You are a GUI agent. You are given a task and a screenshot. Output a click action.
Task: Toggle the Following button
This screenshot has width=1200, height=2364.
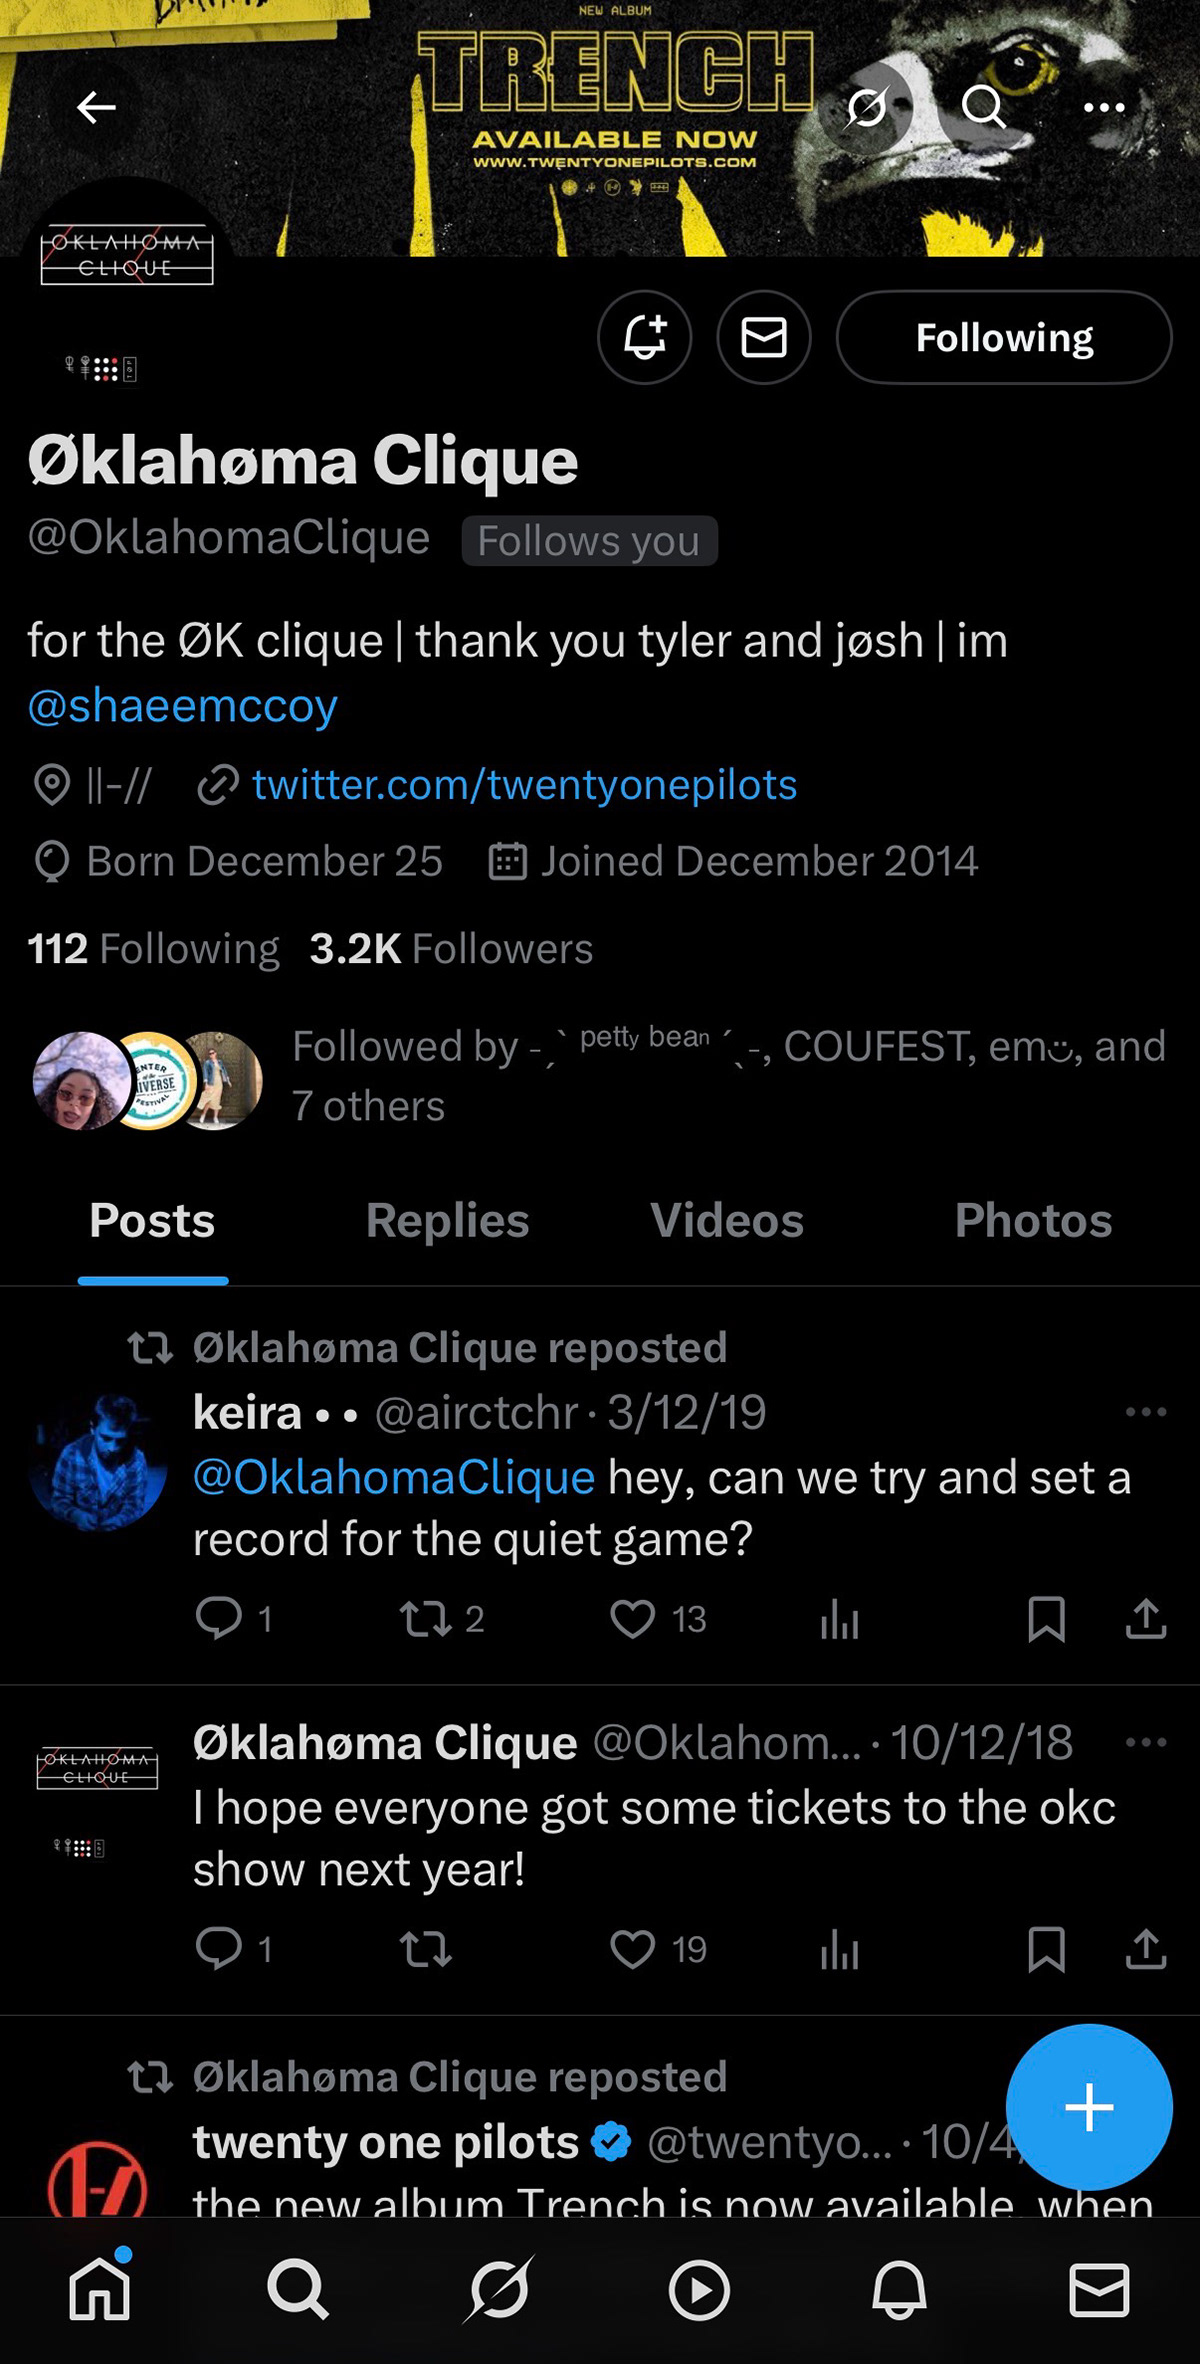coord(1004,338)
